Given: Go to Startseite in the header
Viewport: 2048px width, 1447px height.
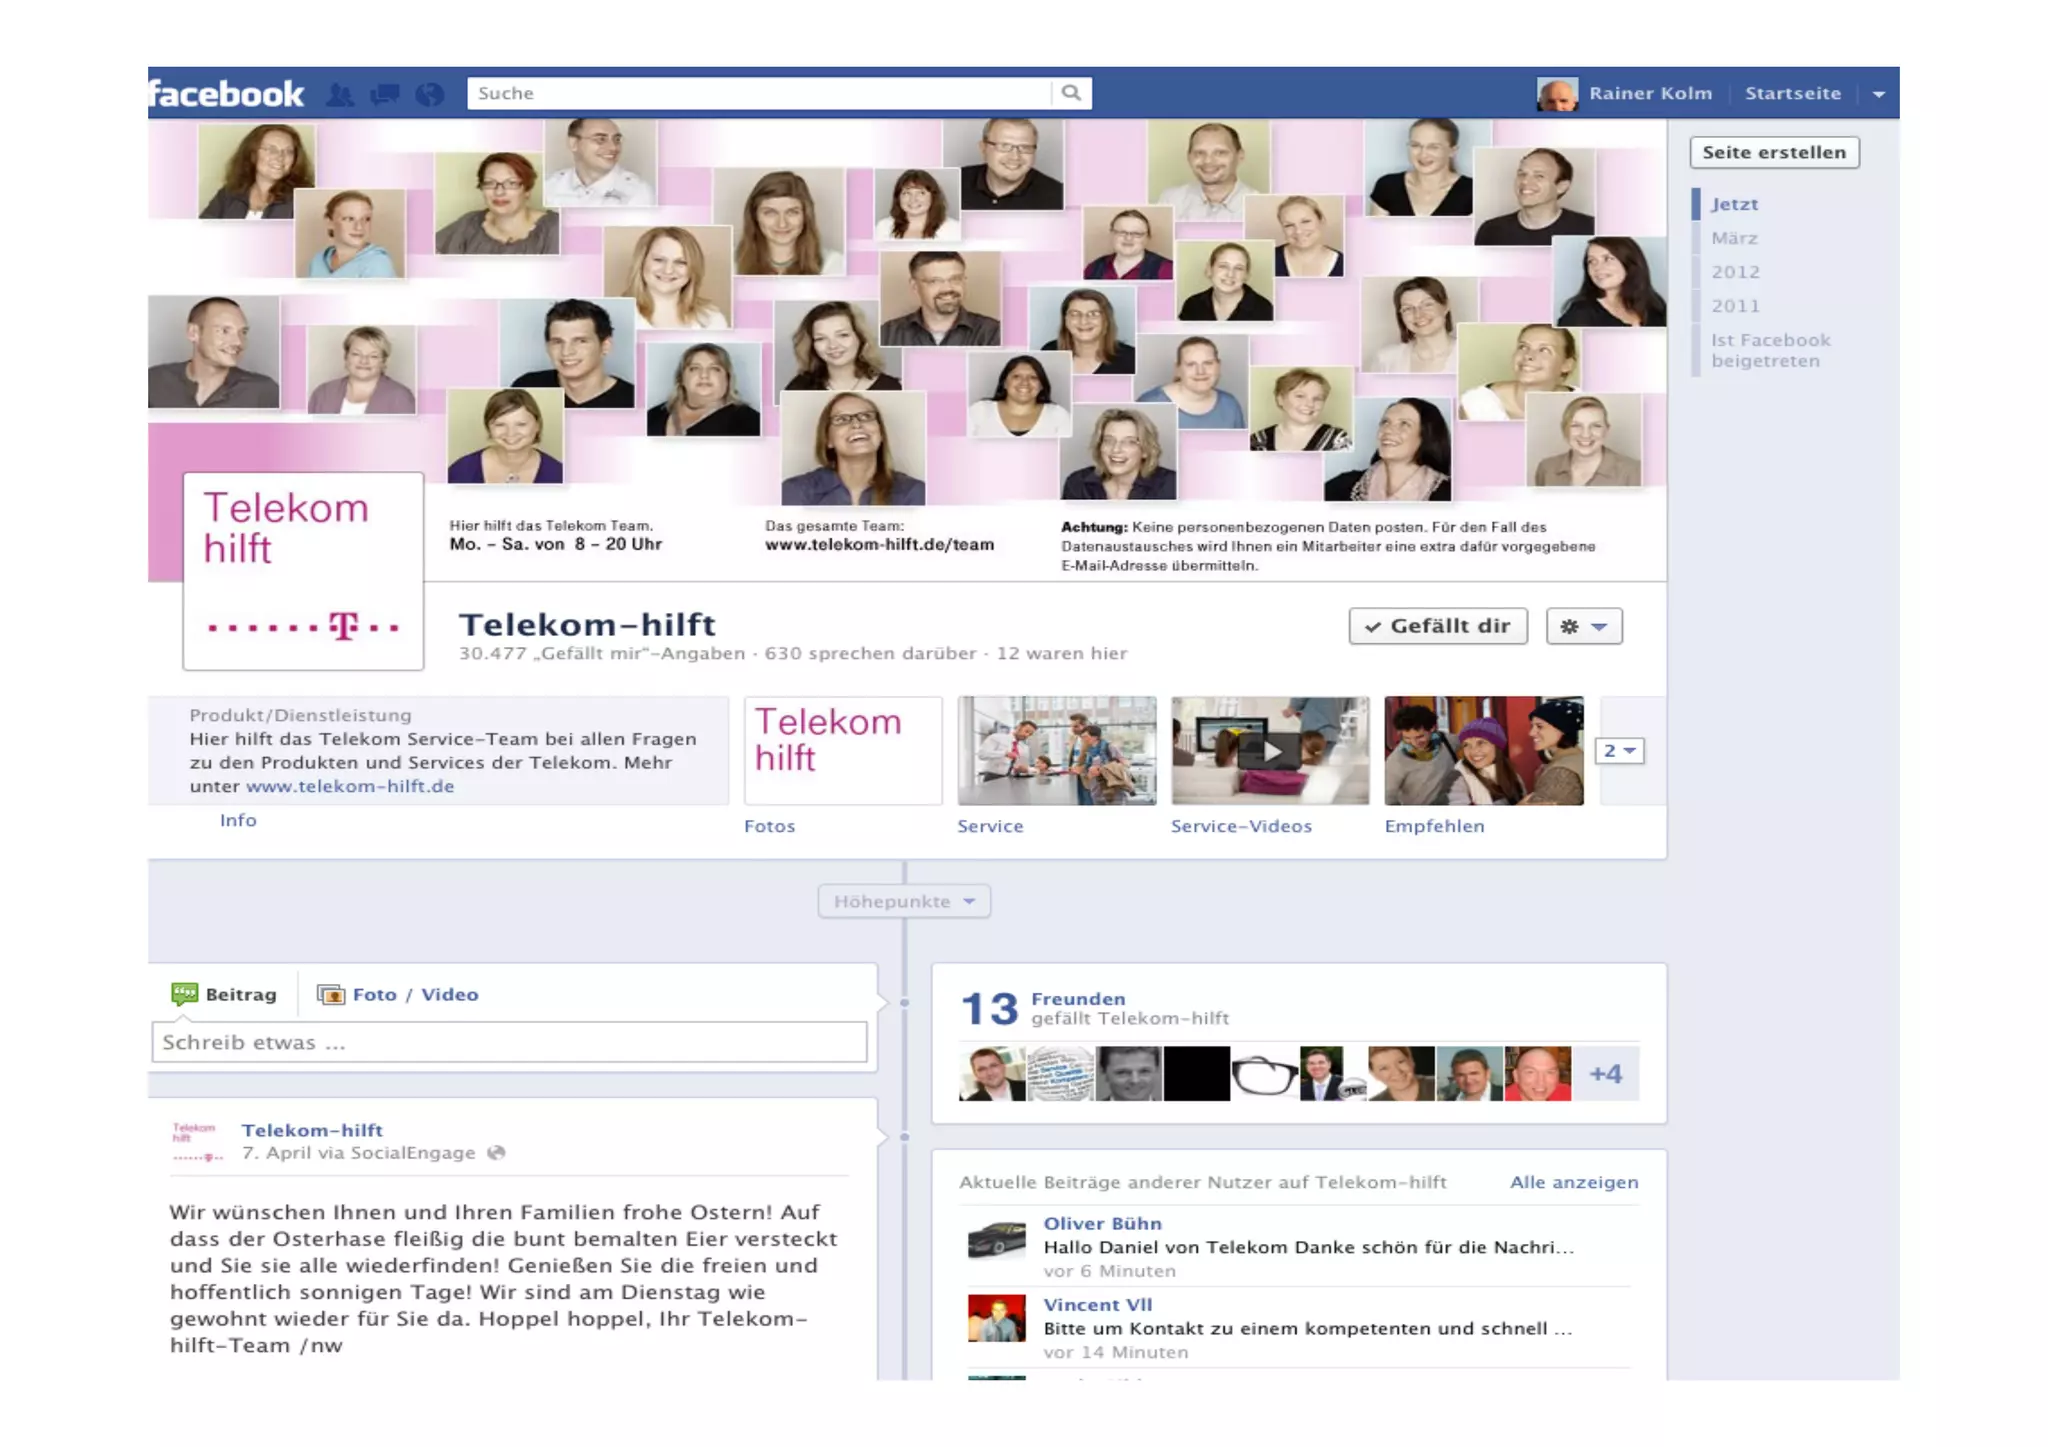Looking at the screenshot, I should (x=1792, y=93).
